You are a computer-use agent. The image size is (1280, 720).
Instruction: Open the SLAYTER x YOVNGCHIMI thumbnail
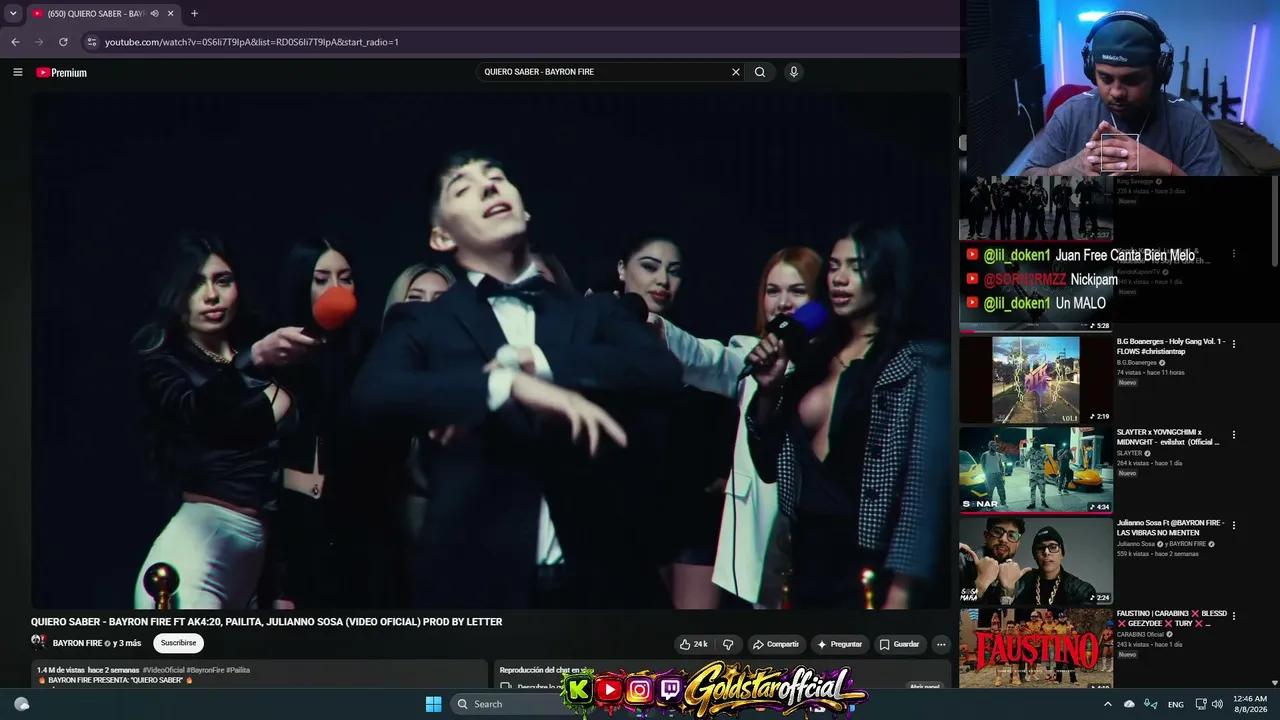(1036, 470)
